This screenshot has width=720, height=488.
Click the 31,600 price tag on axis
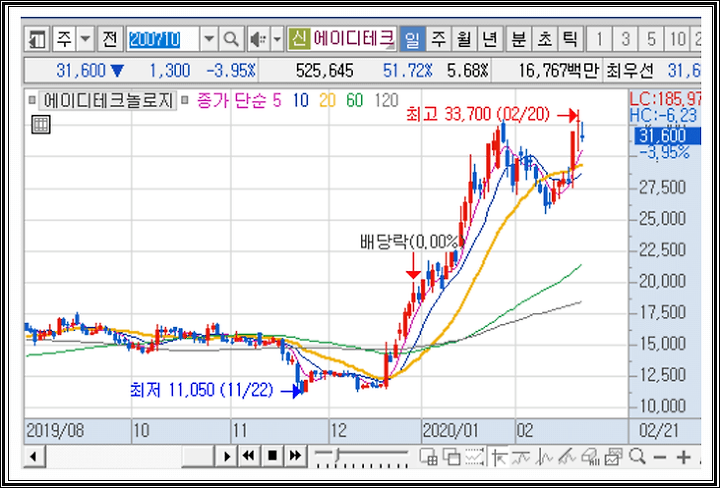point(668,136)
